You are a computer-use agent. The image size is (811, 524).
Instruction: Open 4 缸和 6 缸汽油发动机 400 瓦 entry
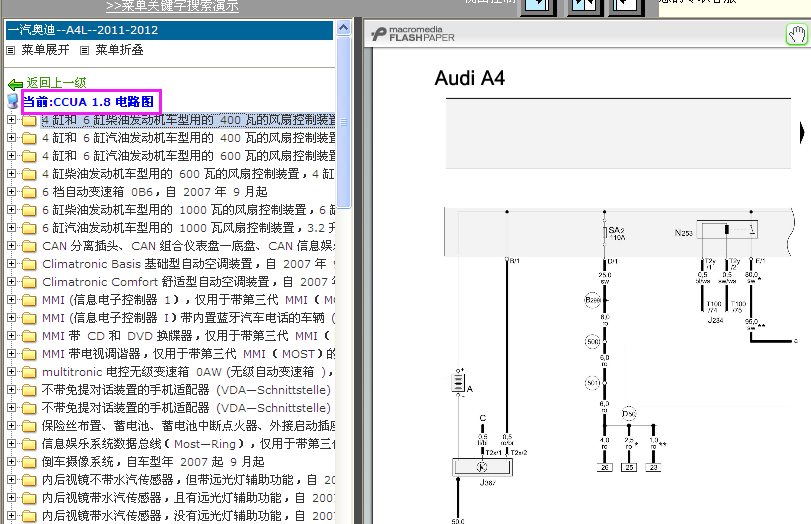(188, 138)
